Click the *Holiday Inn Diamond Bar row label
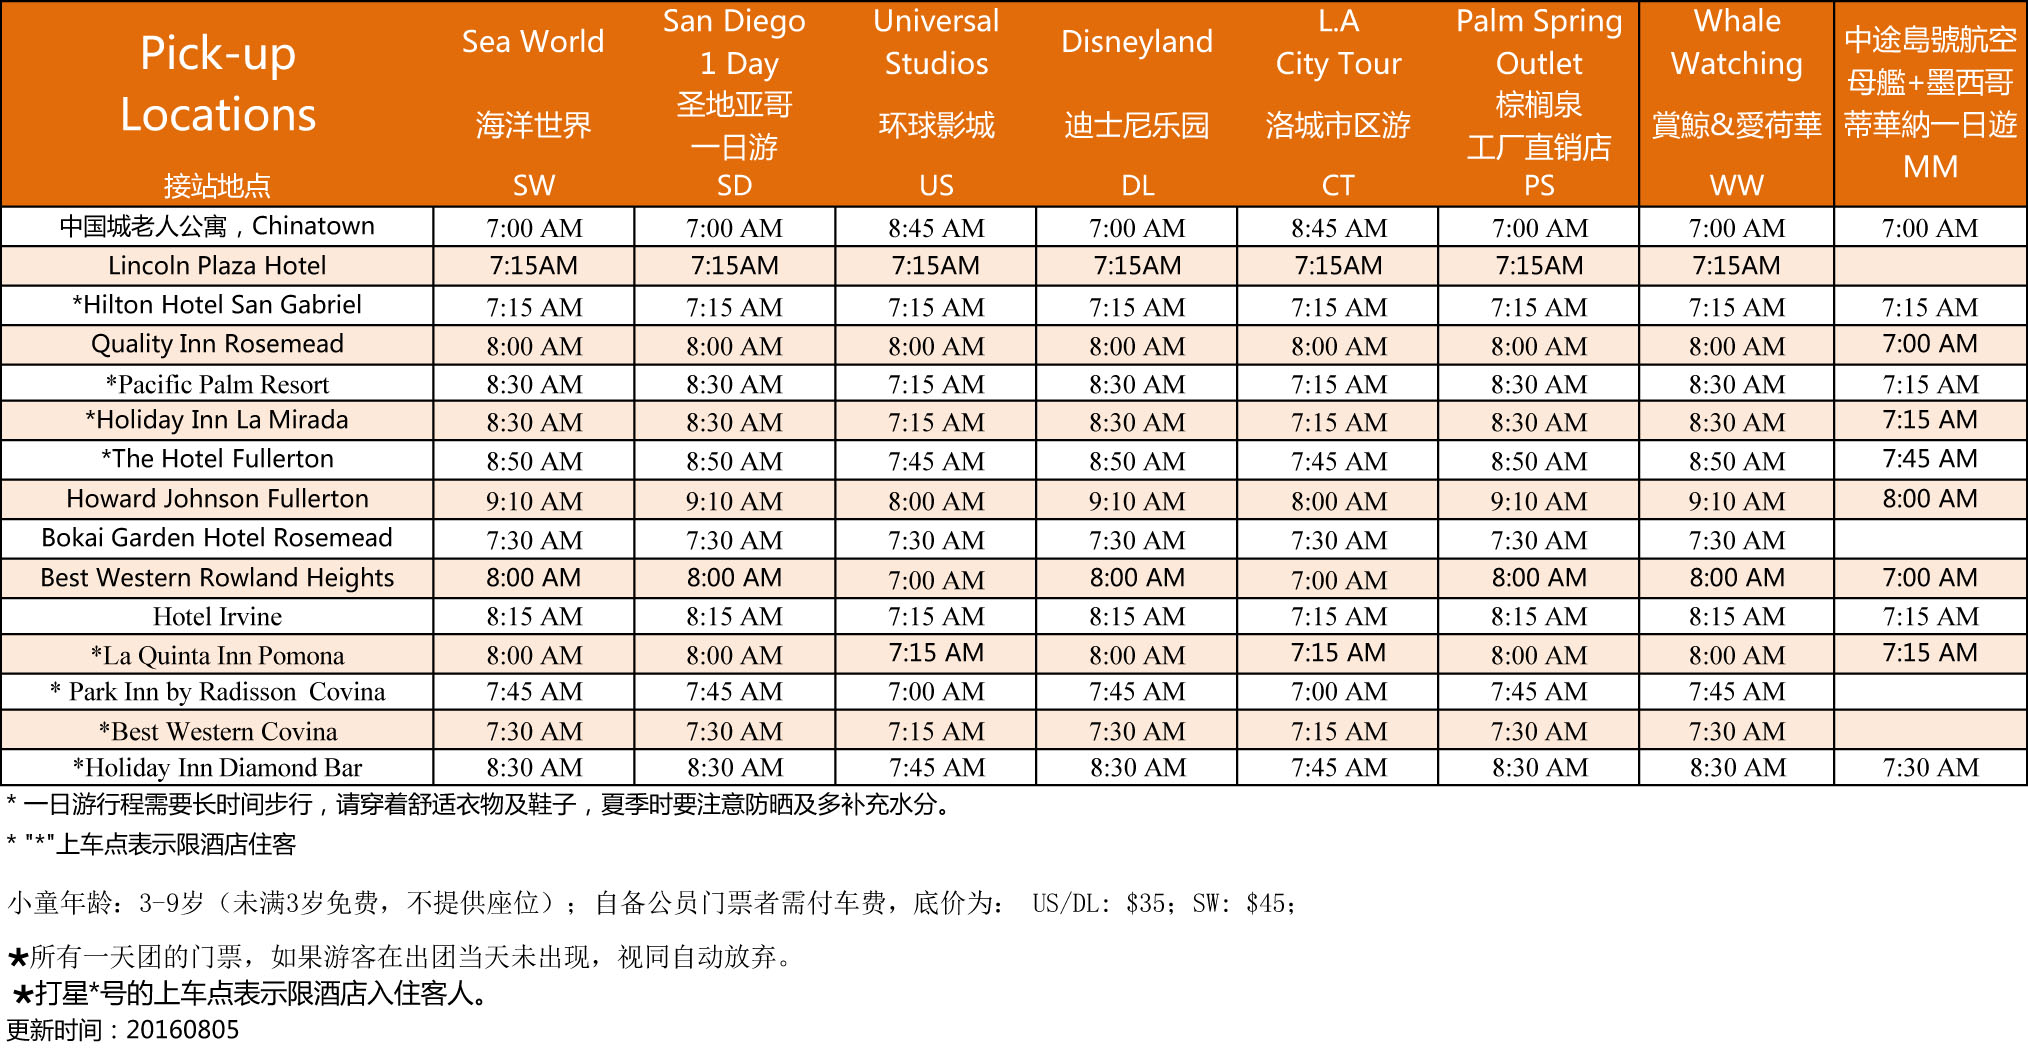 [x=217, y=768]
